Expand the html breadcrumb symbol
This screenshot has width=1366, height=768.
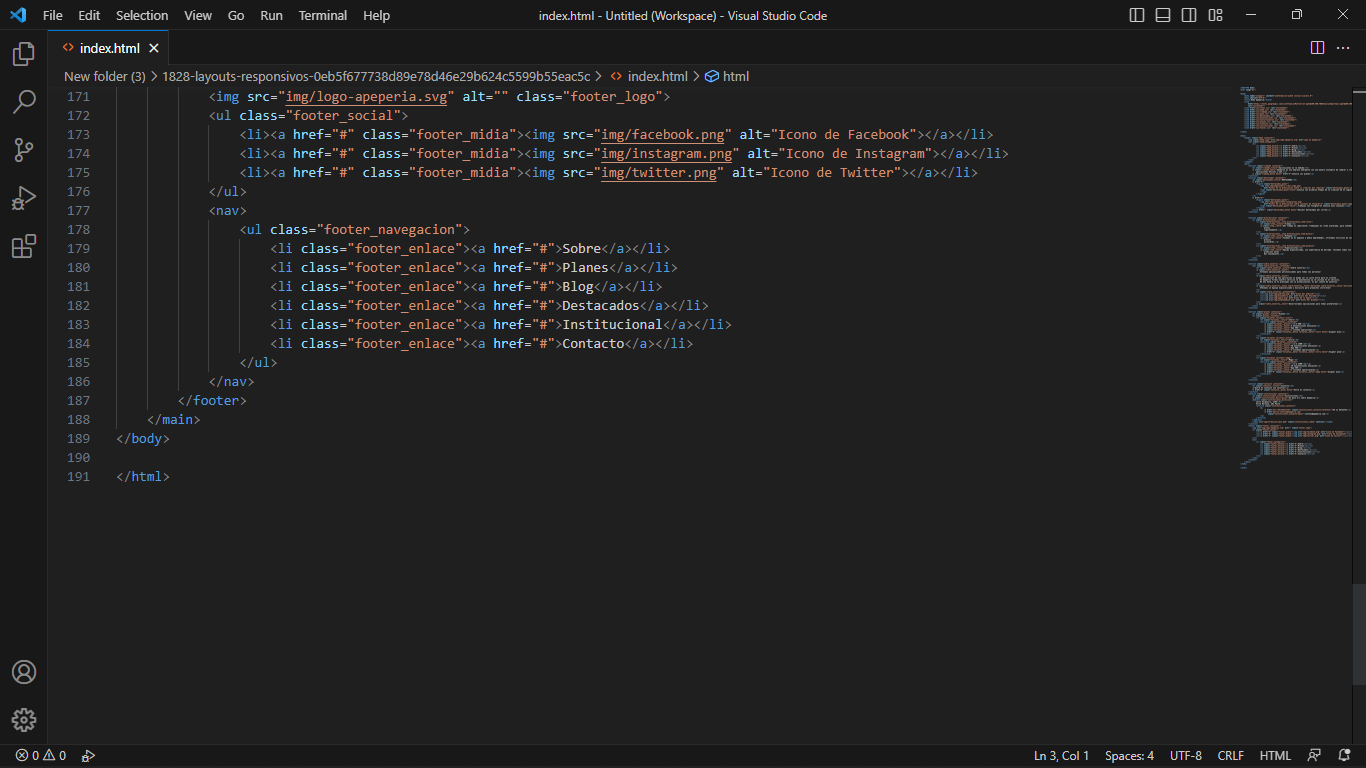[x=735, y=76]
